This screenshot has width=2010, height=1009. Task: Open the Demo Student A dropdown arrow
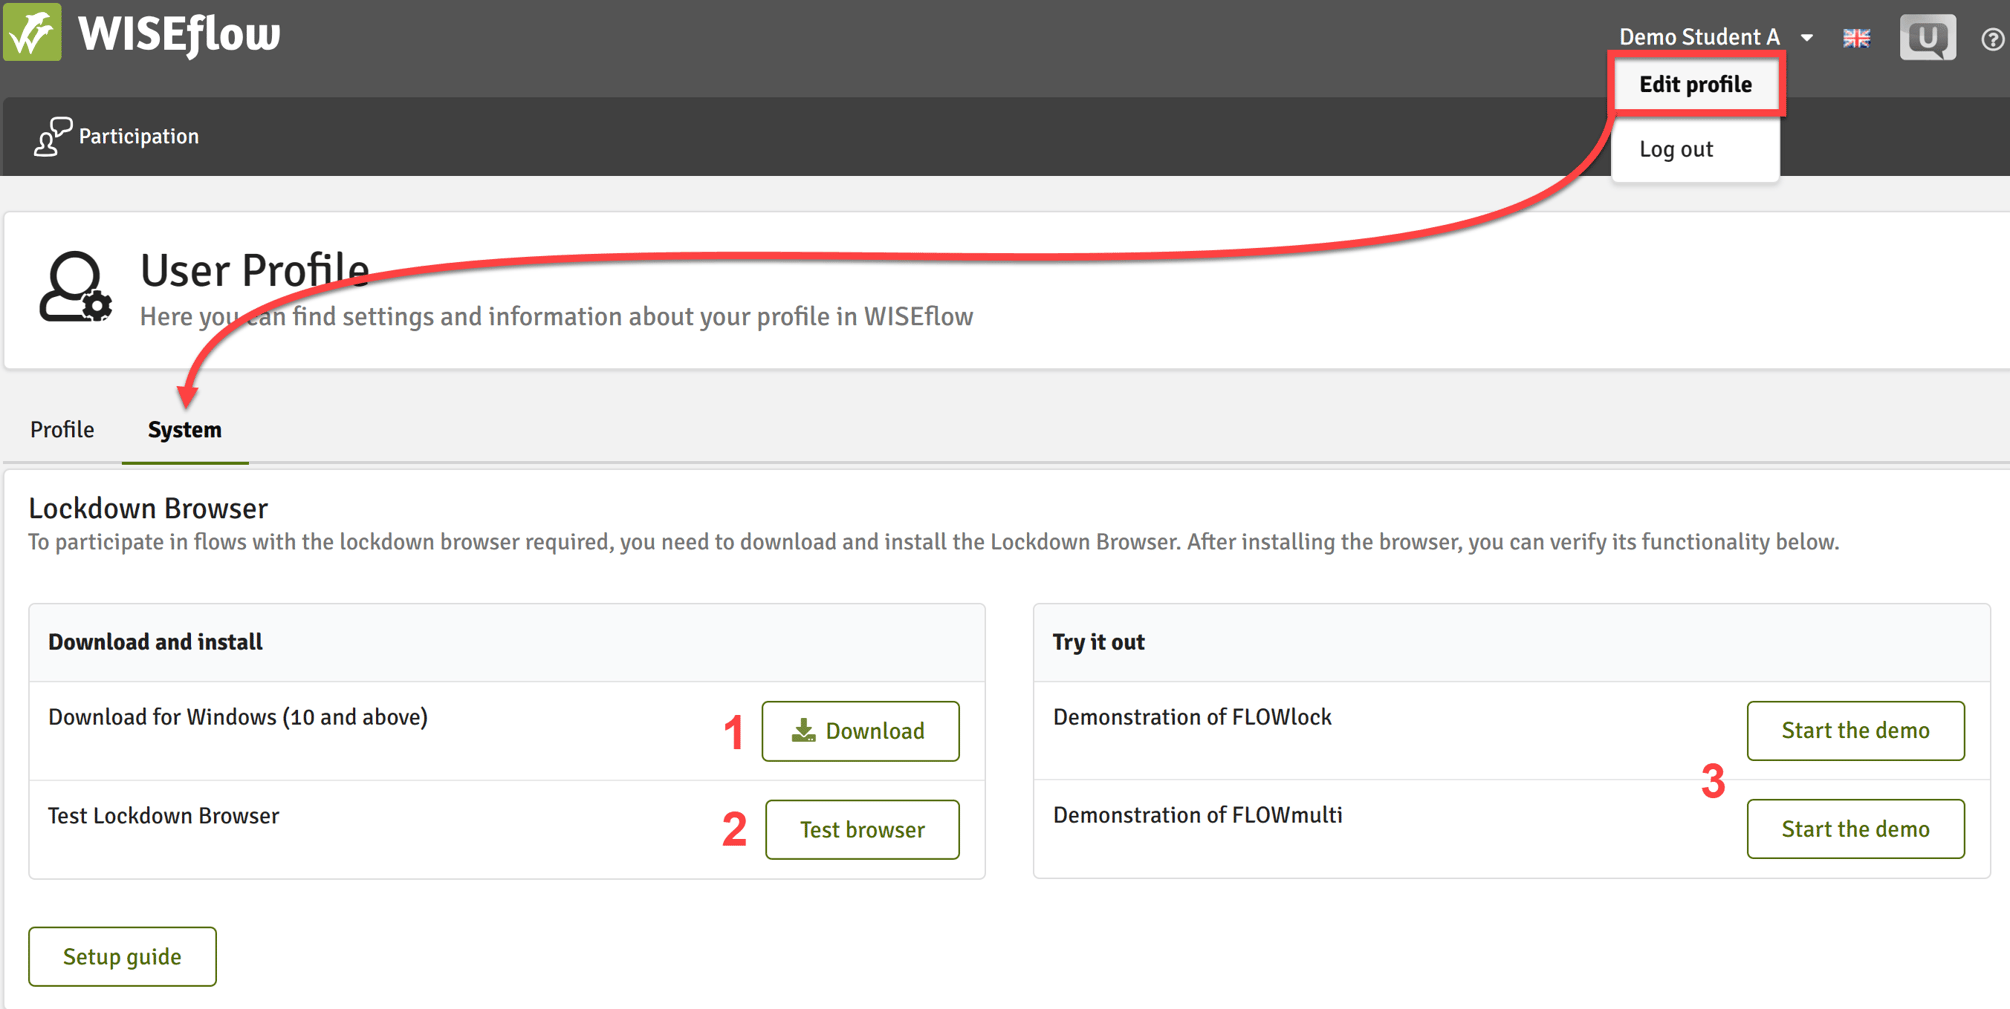1808,36
